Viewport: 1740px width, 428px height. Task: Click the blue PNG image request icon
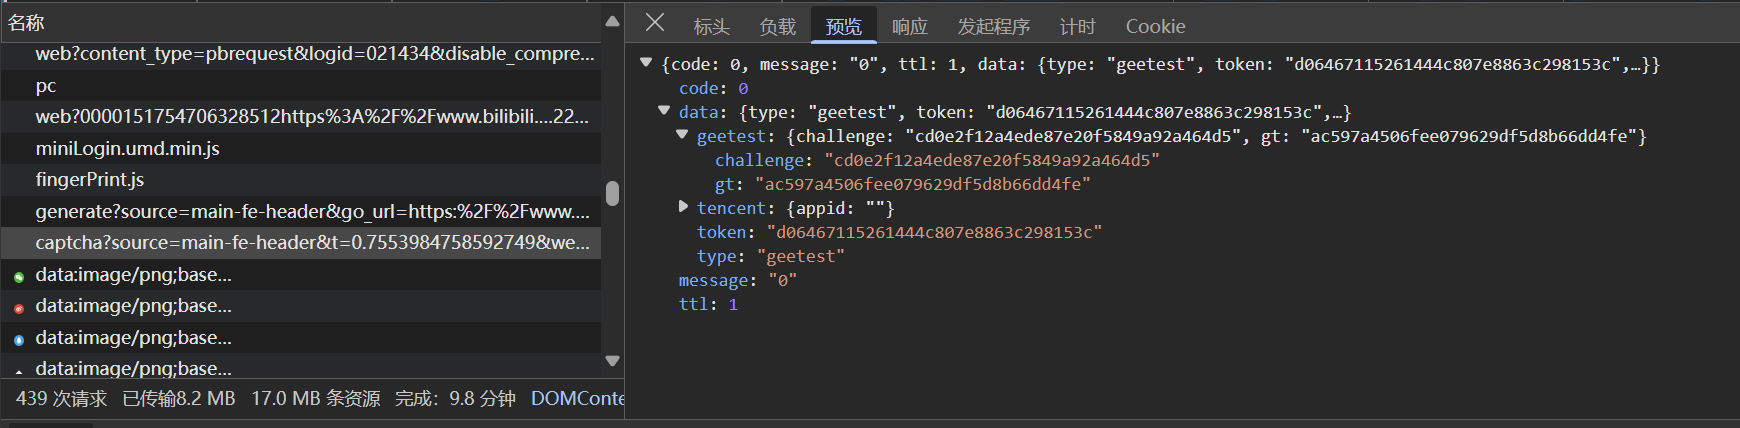click(19, 340)
